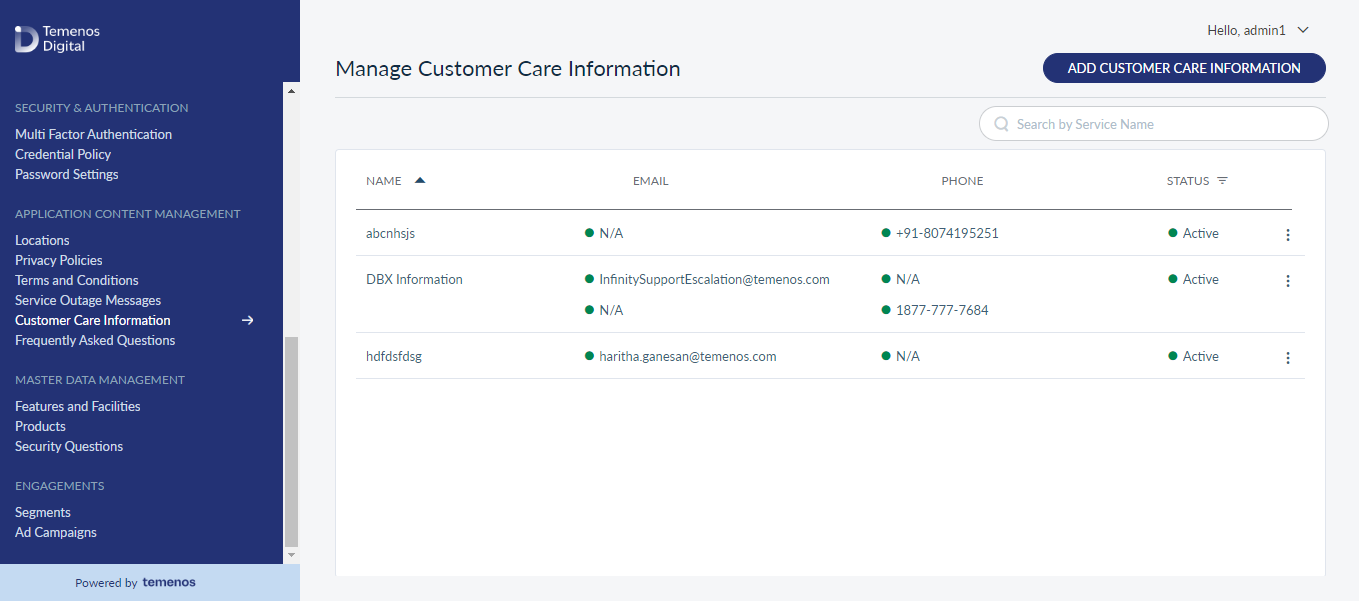Click the Status column filter icon
Image resolution: width=1359 pixels, height=601 pixels.
(x=1222, y=181)
